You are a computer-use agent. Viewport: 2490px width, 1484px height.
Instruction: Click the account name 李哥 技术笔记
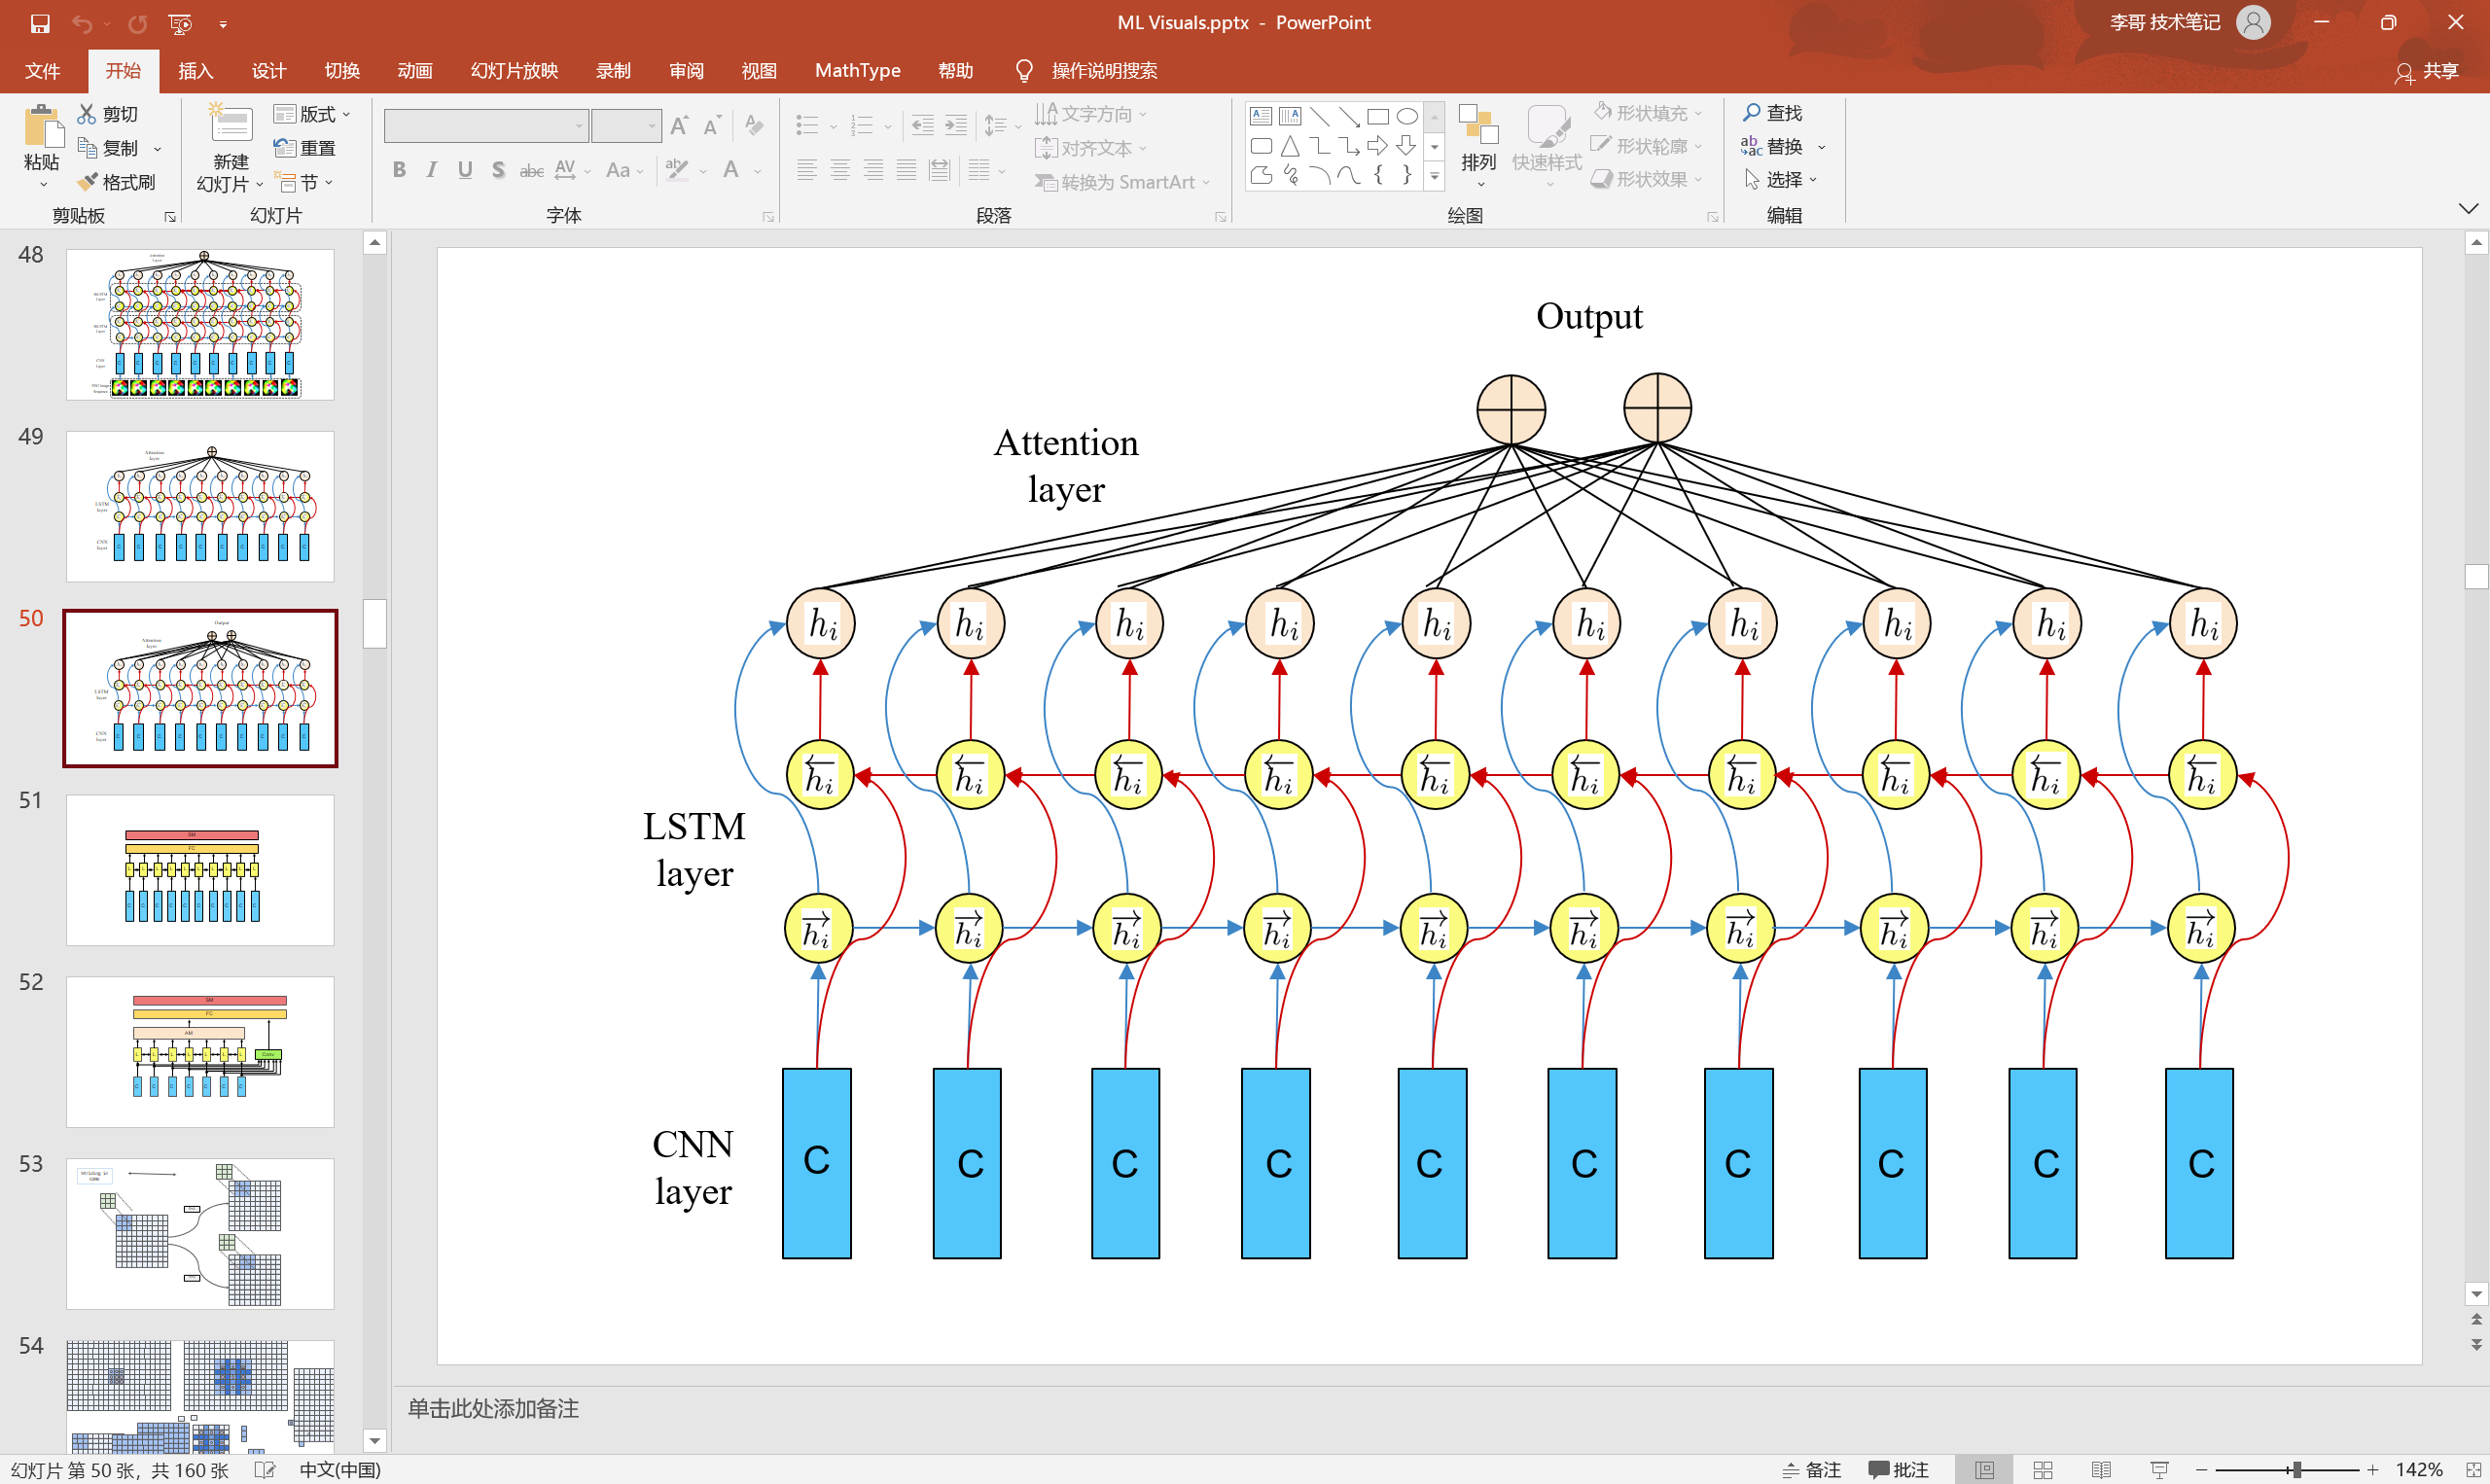(2164, 22)
